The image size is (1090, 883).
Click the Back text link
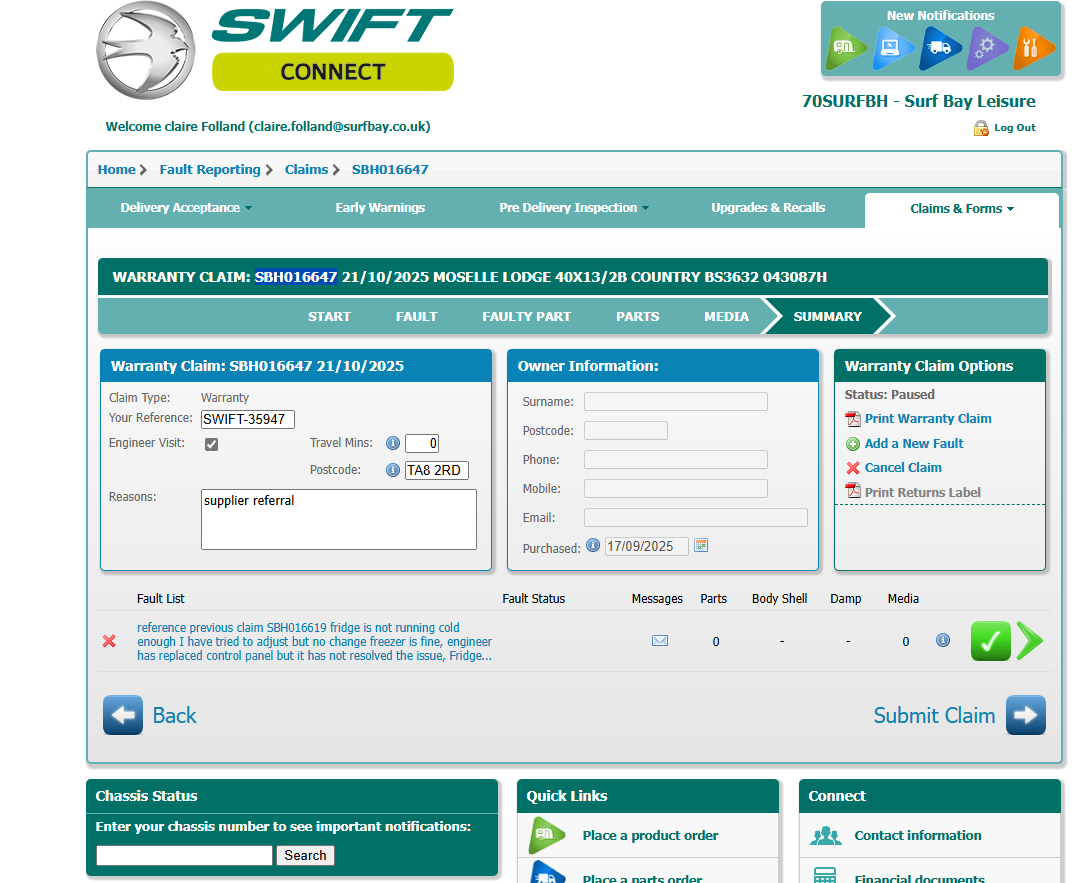[174, 715]
